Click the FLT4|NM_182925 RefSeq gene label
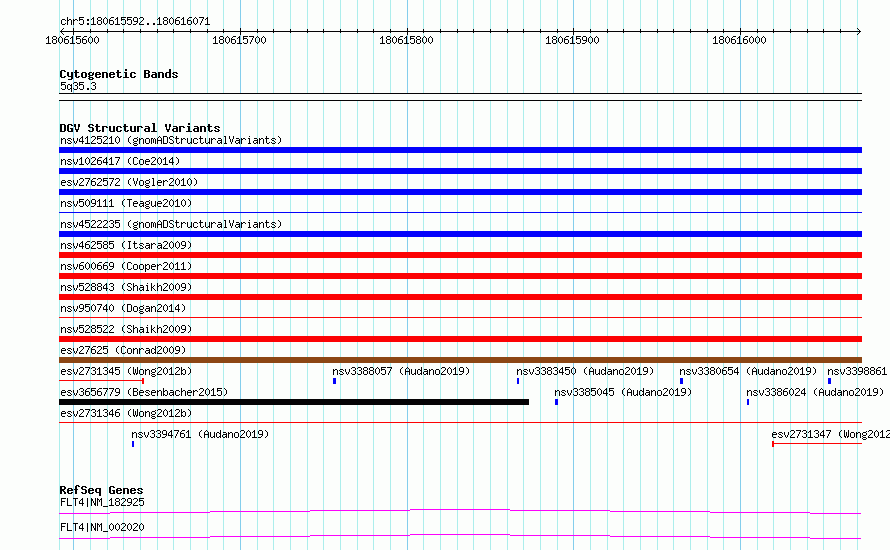Viewport: 890px width, 550px height. pos(102,502)
